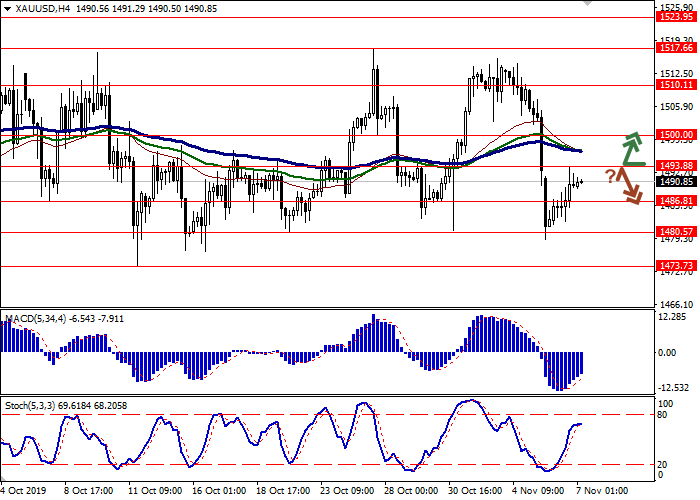The width and height of the screenshot is (700, 500).
Task: Click the brown question mark symbol
Action: (x=609, y=177)
